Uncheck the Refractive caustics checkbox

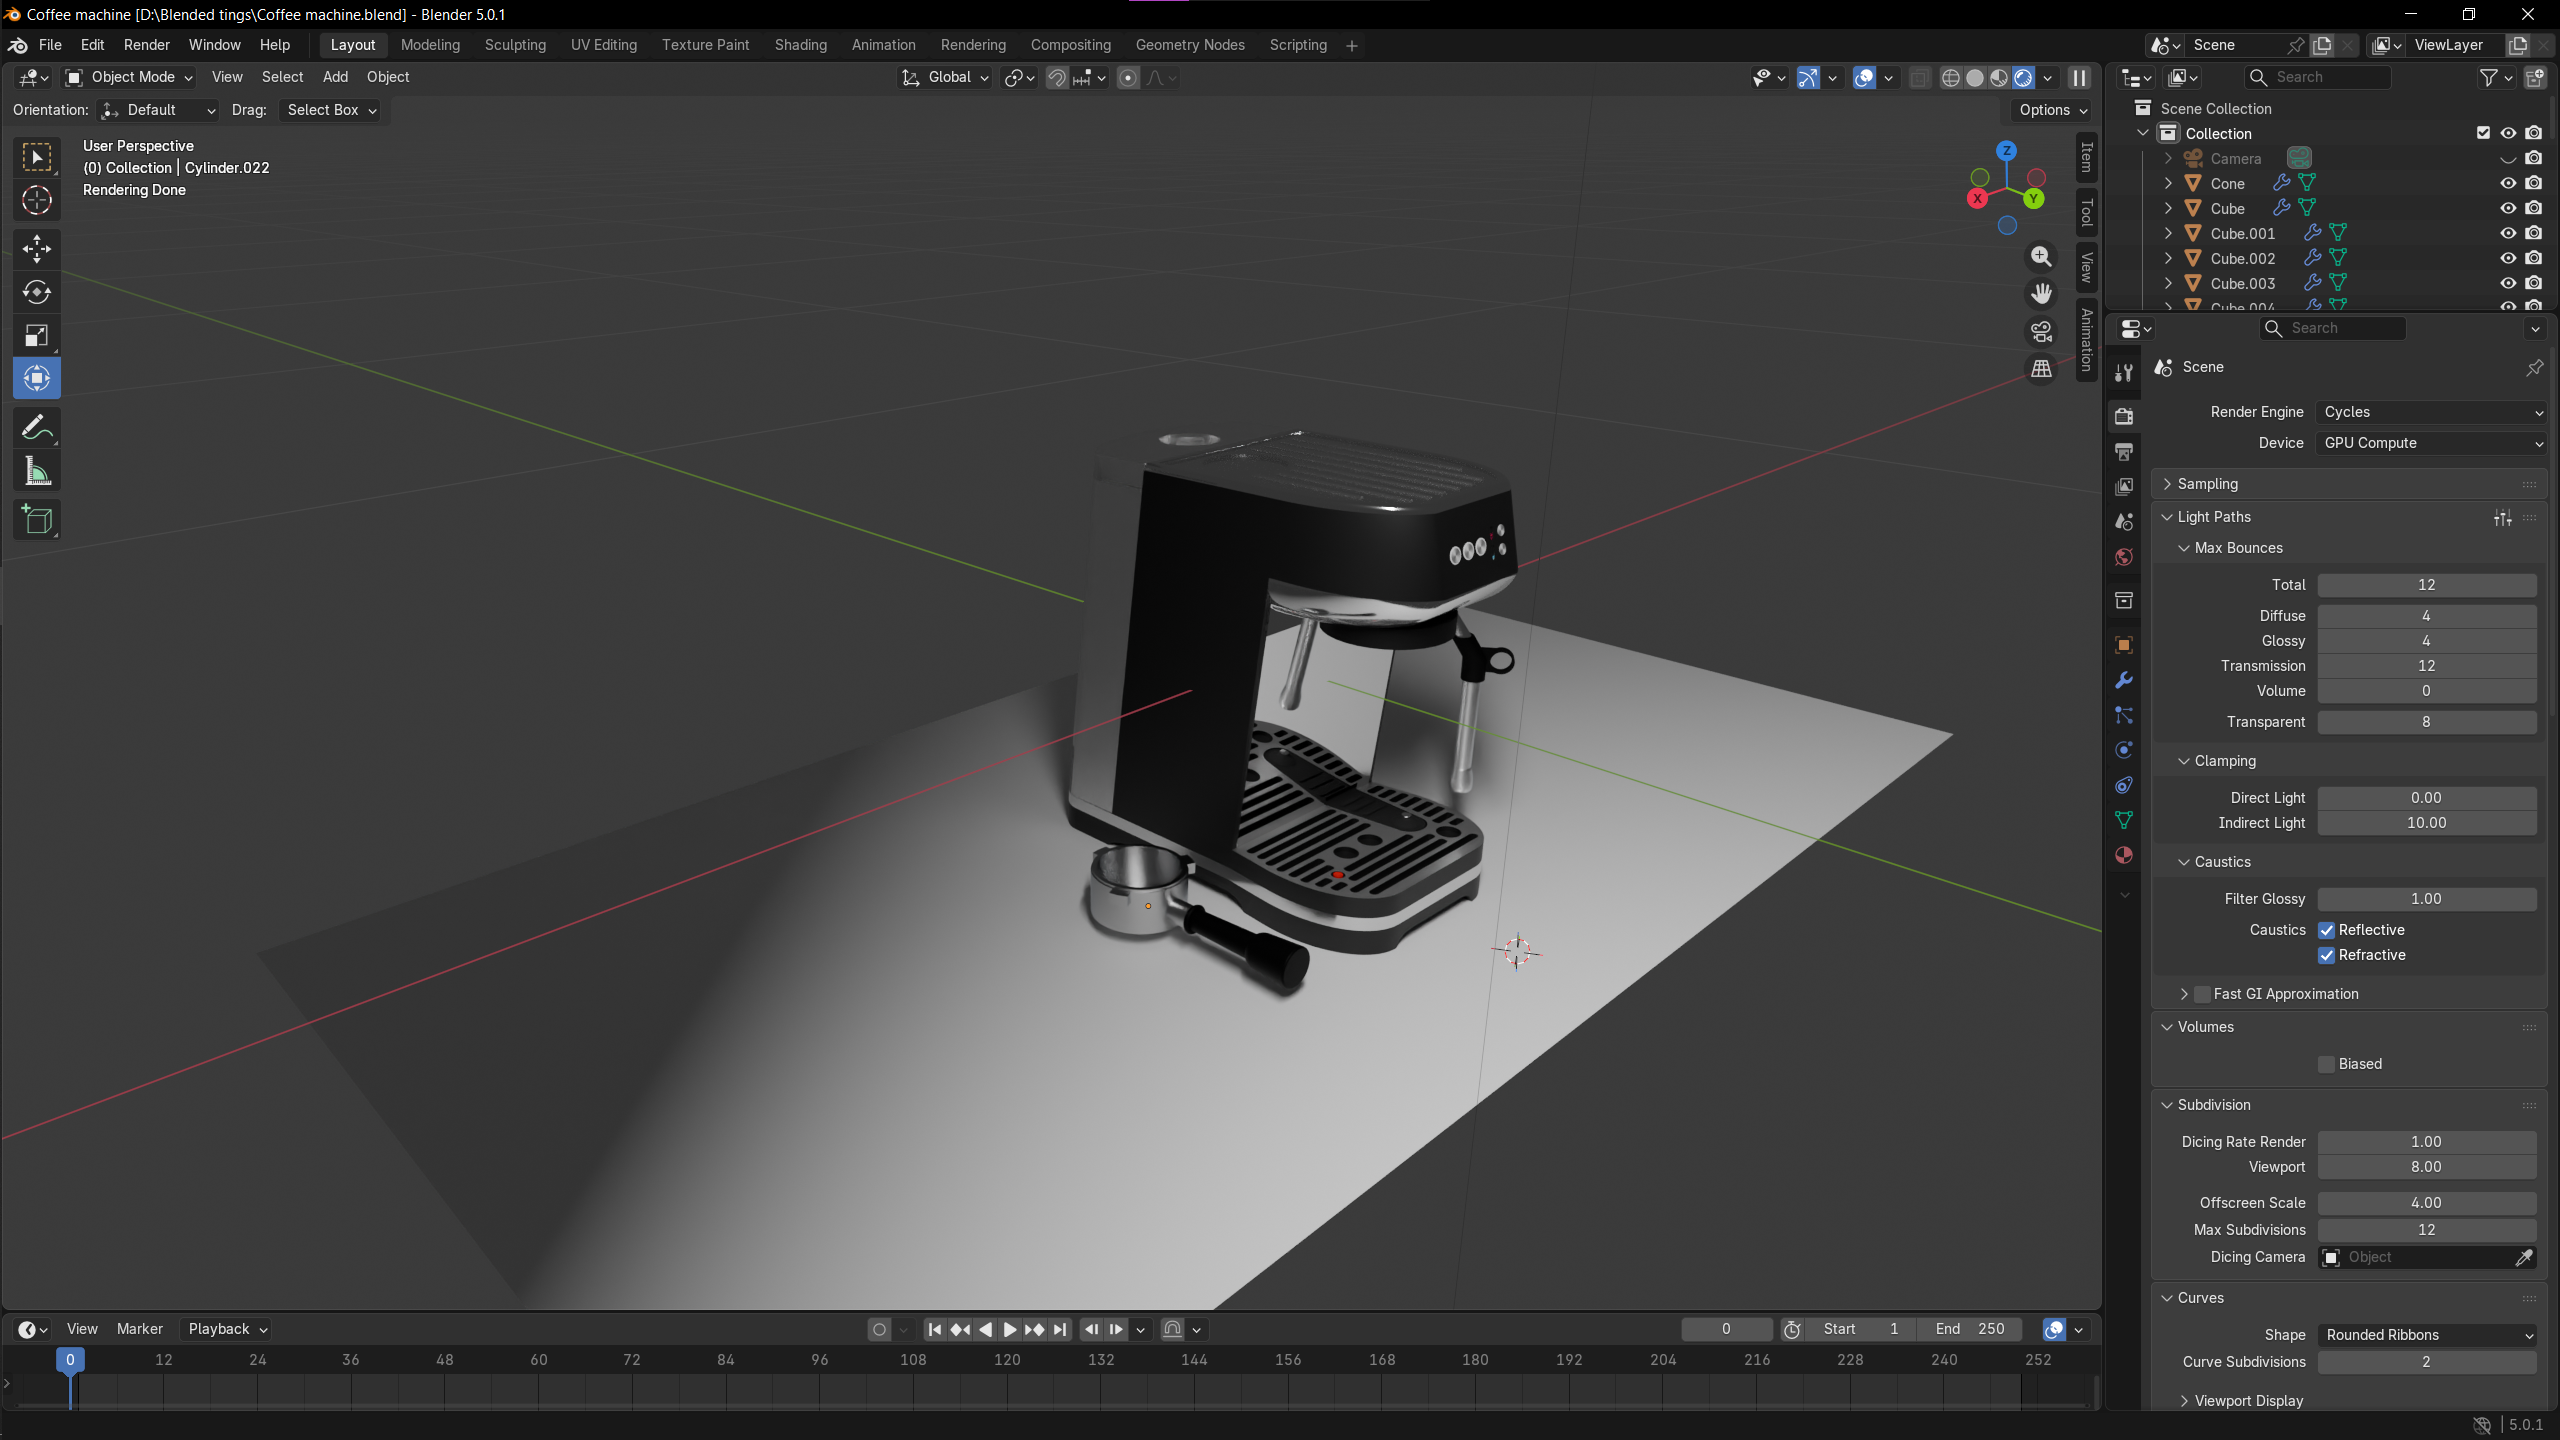pyautogui.click(x=2327, y=955)
